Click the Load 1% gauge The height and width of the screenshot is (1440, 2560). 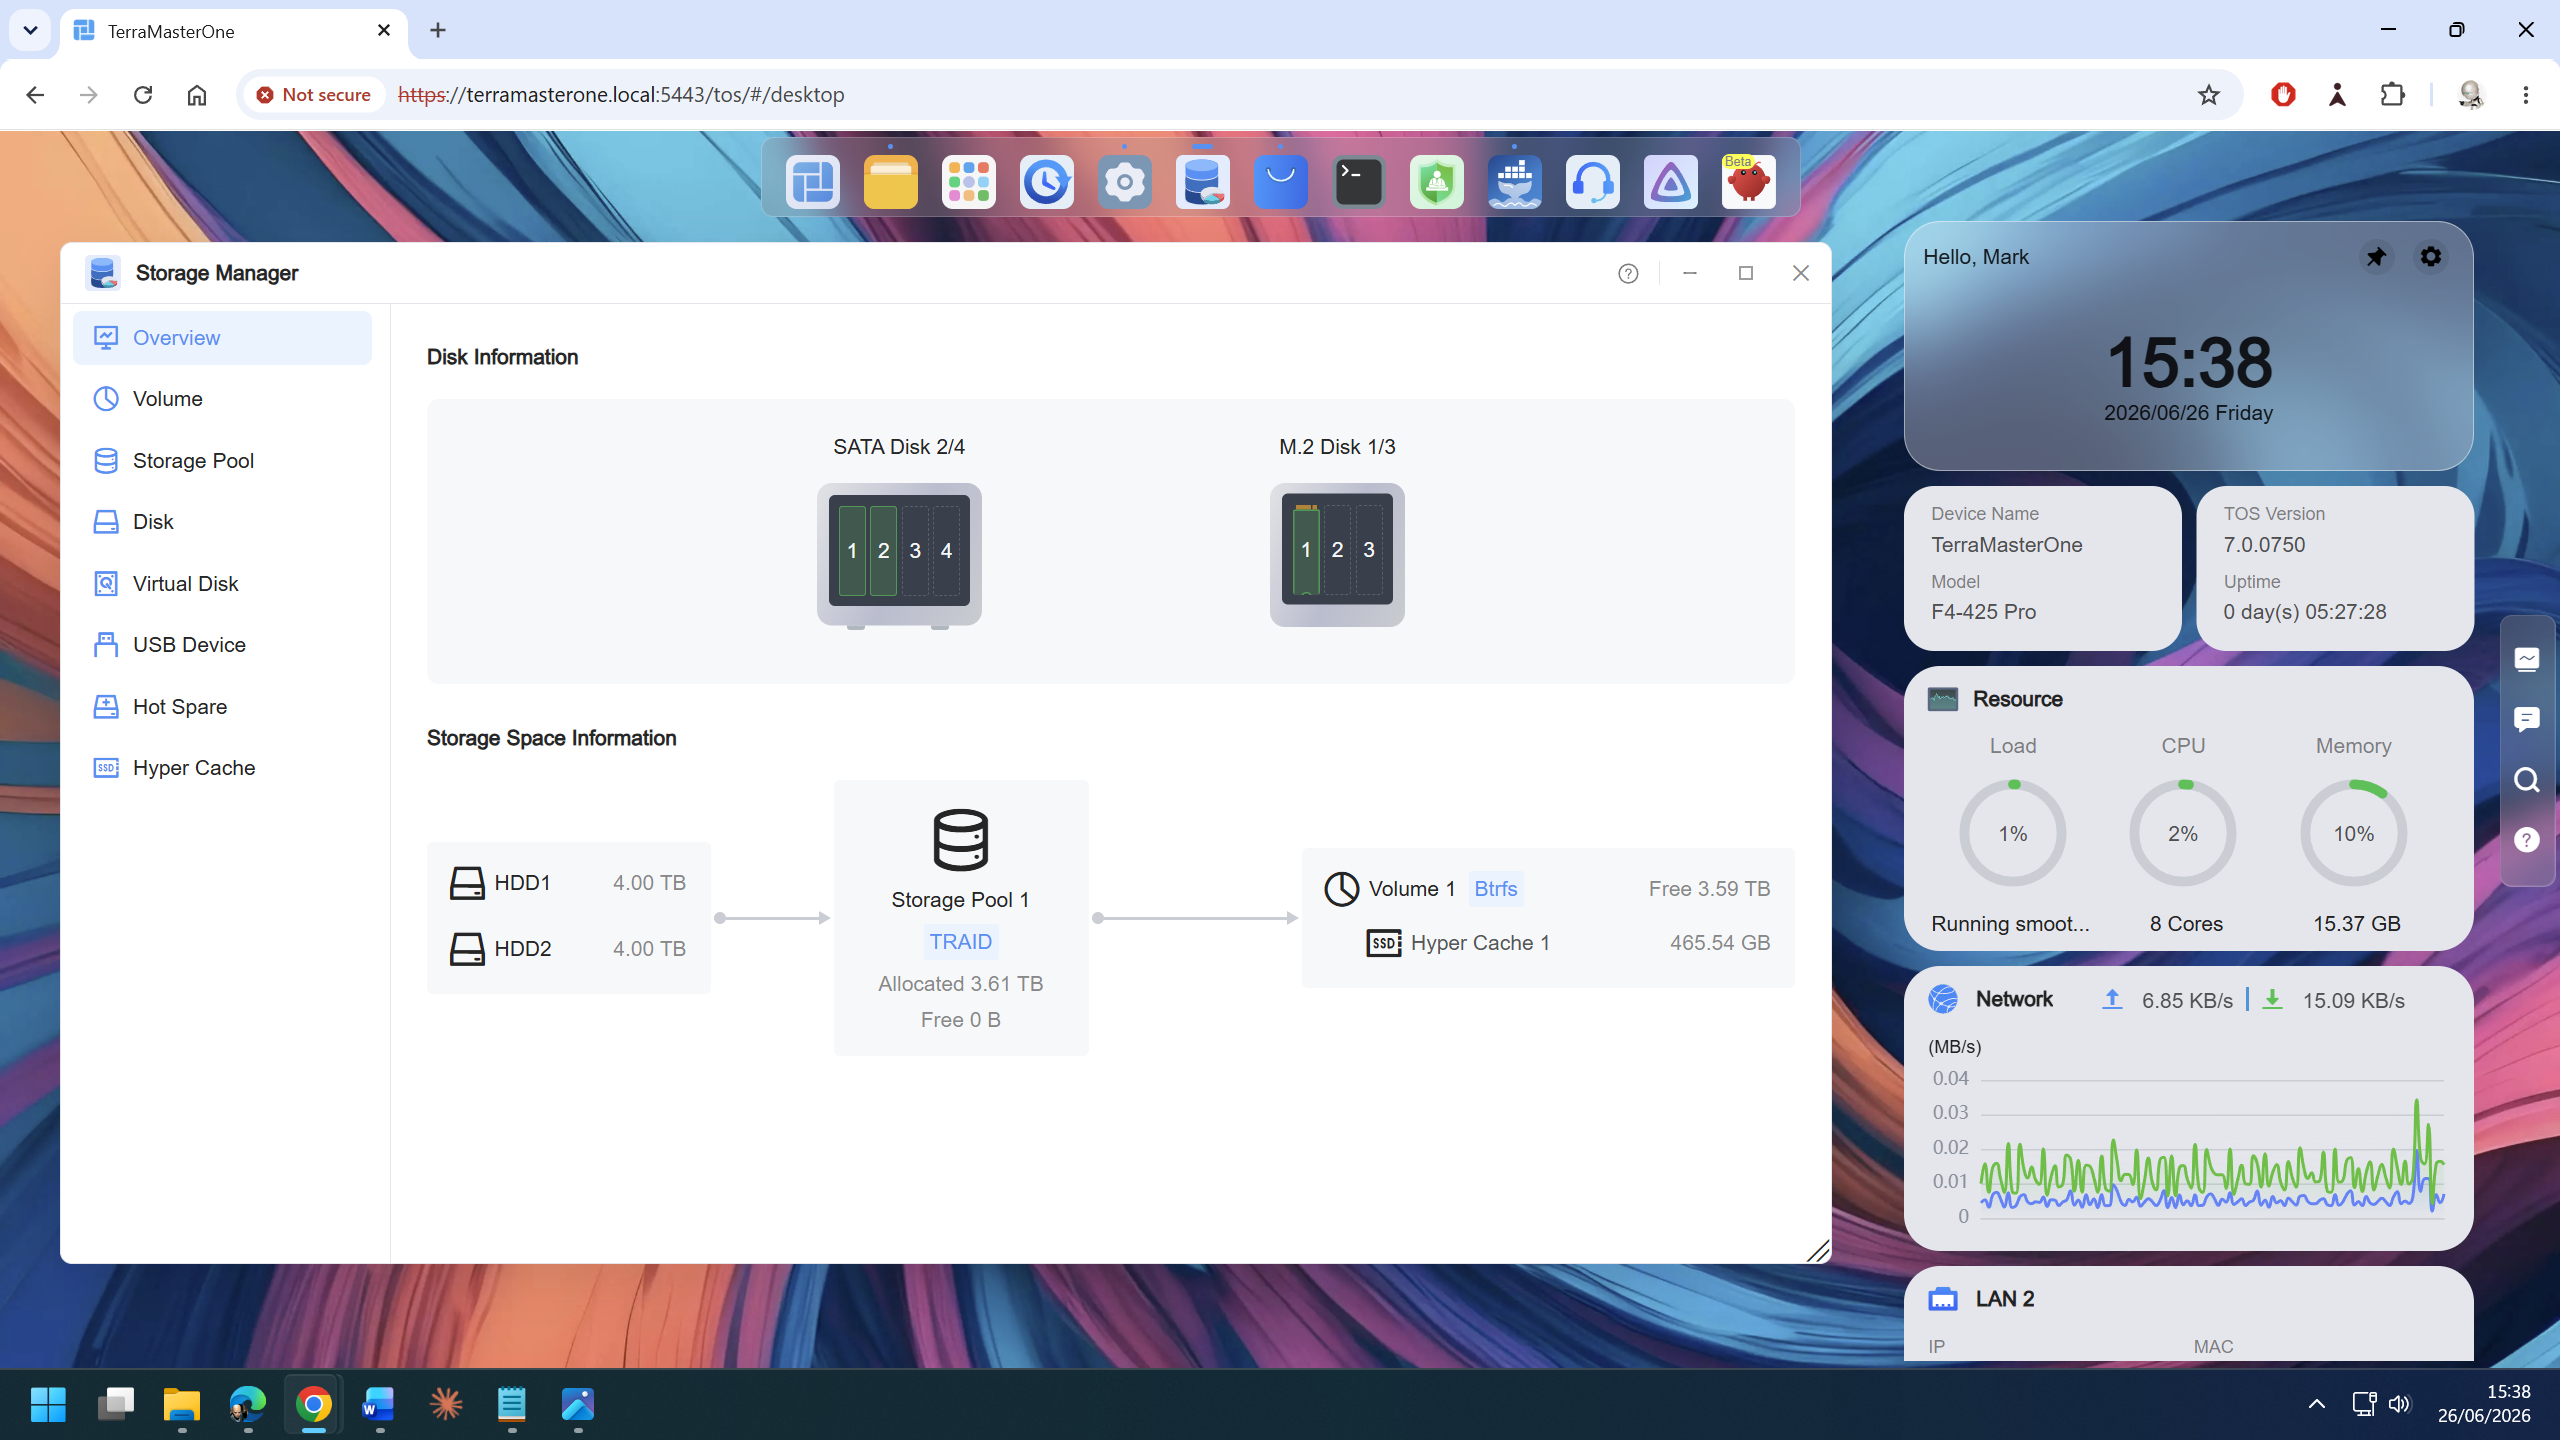pyautogui.click(x=2013, y=833)
